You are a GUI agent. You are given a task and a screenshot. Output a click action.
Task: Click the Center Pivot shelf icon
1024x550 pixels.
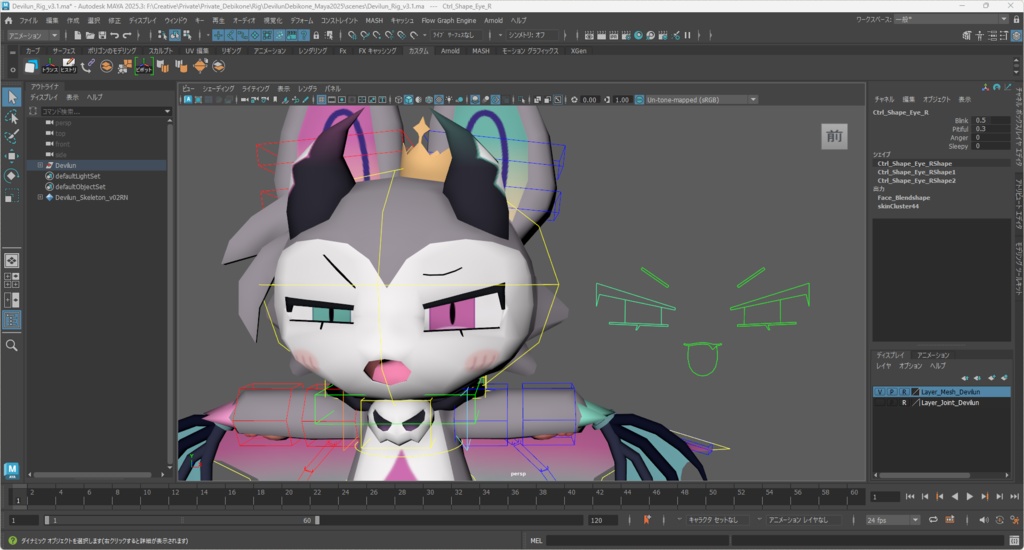[x=144, y=66]
